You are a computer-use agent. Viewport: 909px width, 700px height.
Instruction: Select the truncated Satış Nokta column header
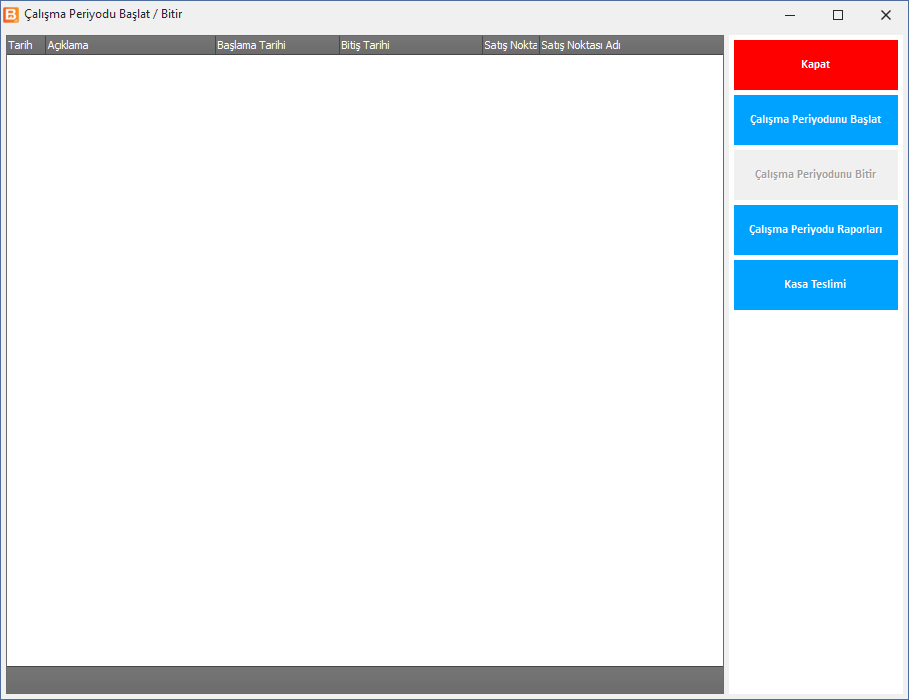[x=511, y=45]
